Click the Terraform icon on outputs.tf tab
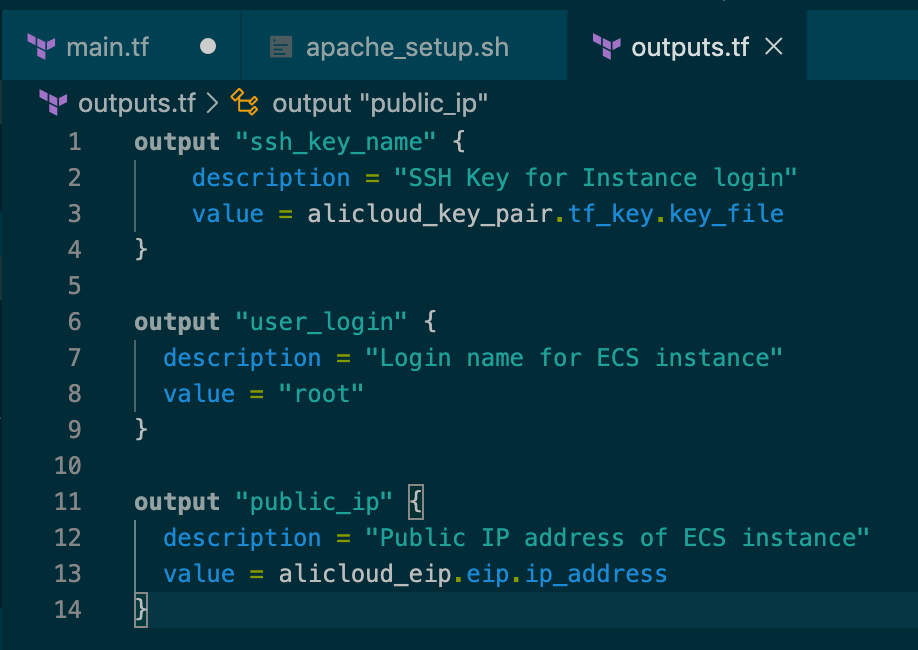The width and height of the screenshot is (918, 650). (606, 47)
